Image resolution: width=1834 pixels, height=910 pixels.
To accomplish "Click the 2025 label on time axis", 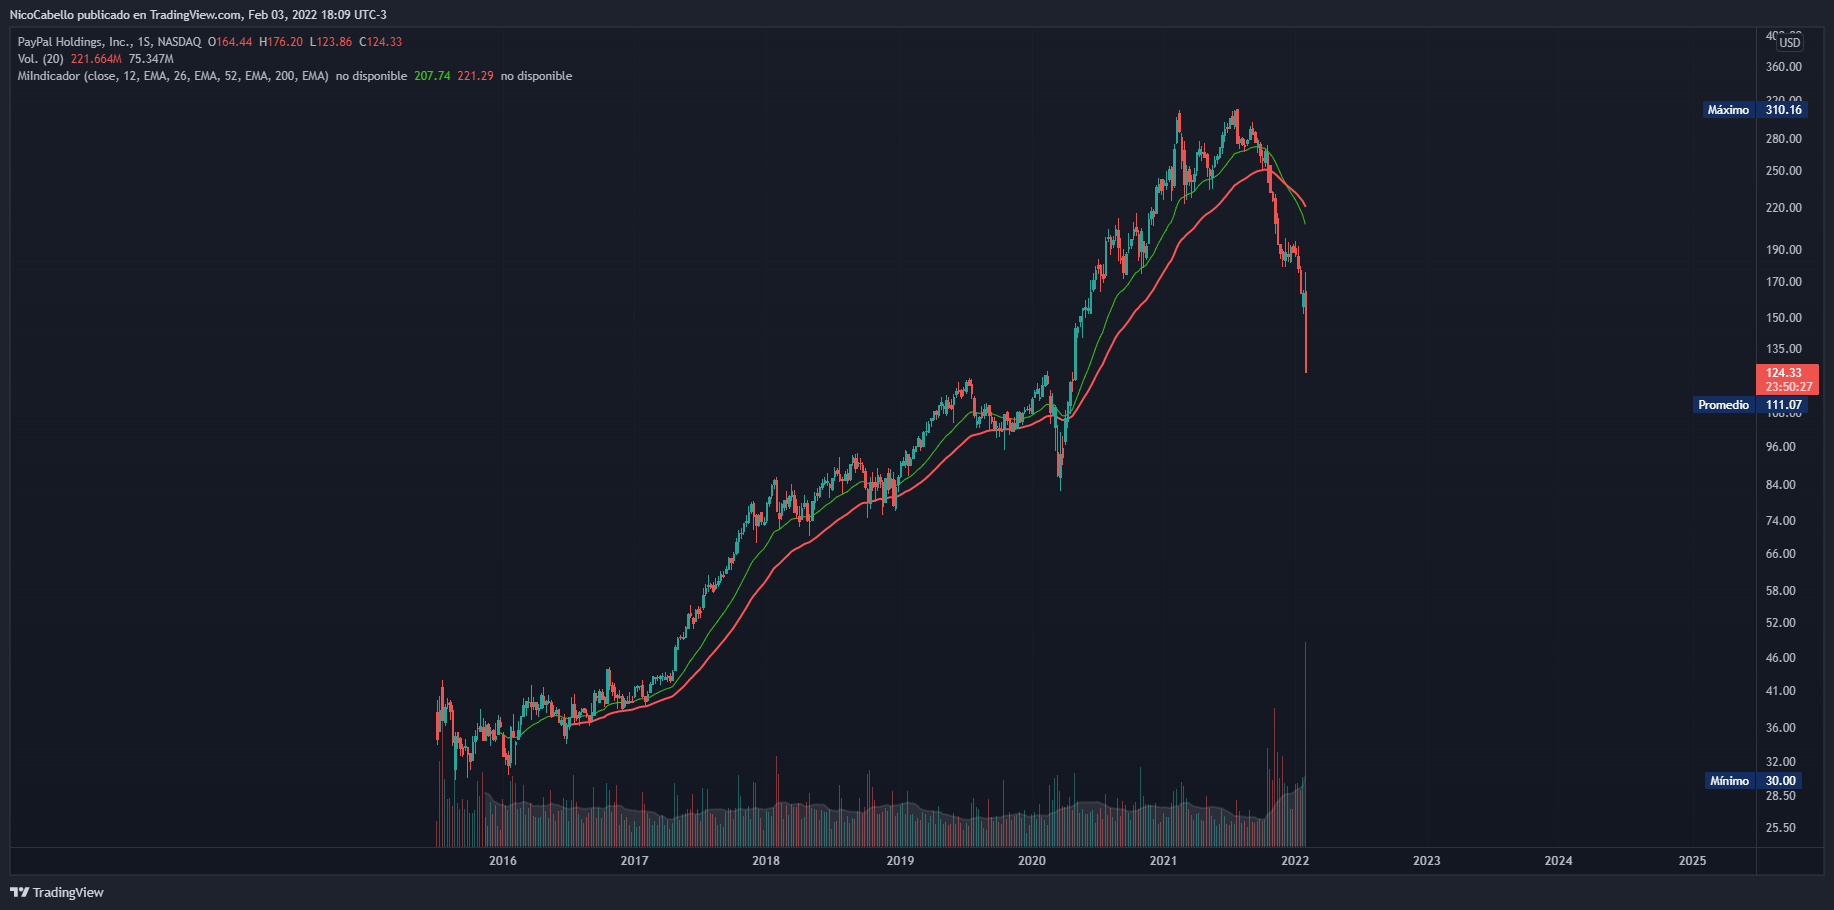I will pyautogui.click(x=1693, y=861).
